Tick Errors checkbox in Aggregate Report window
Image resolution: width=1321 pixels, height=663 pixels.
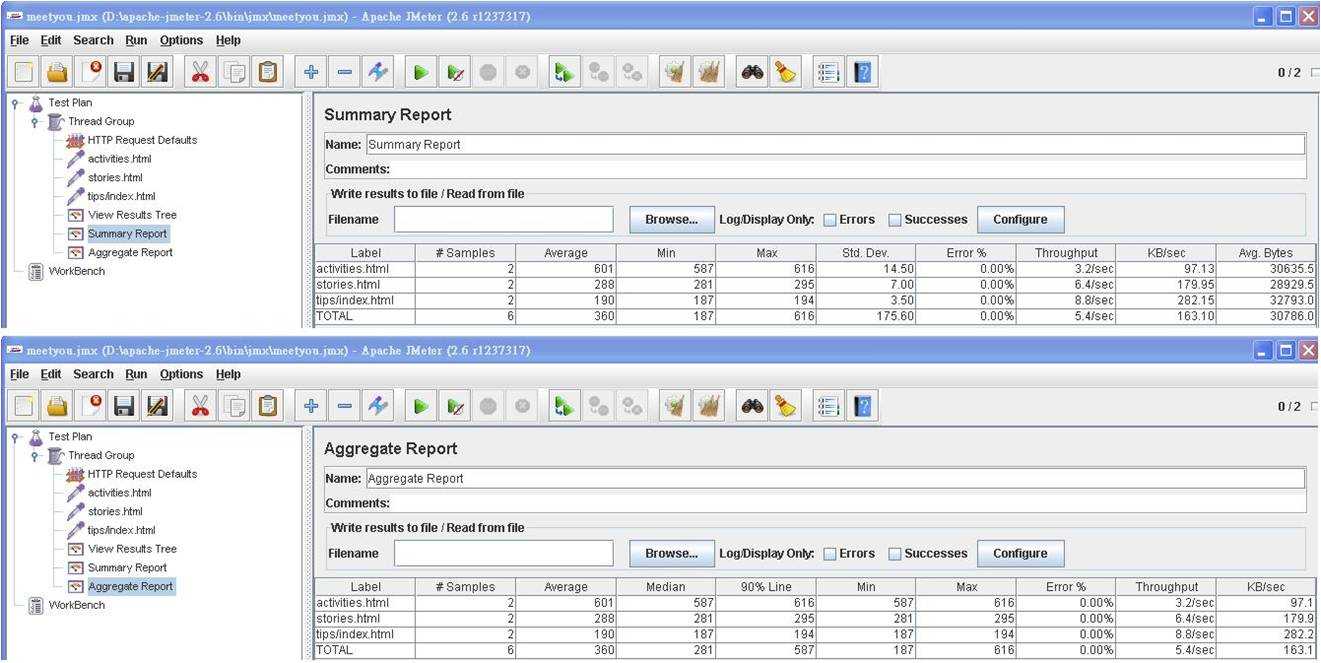click(x=830, y=554)
